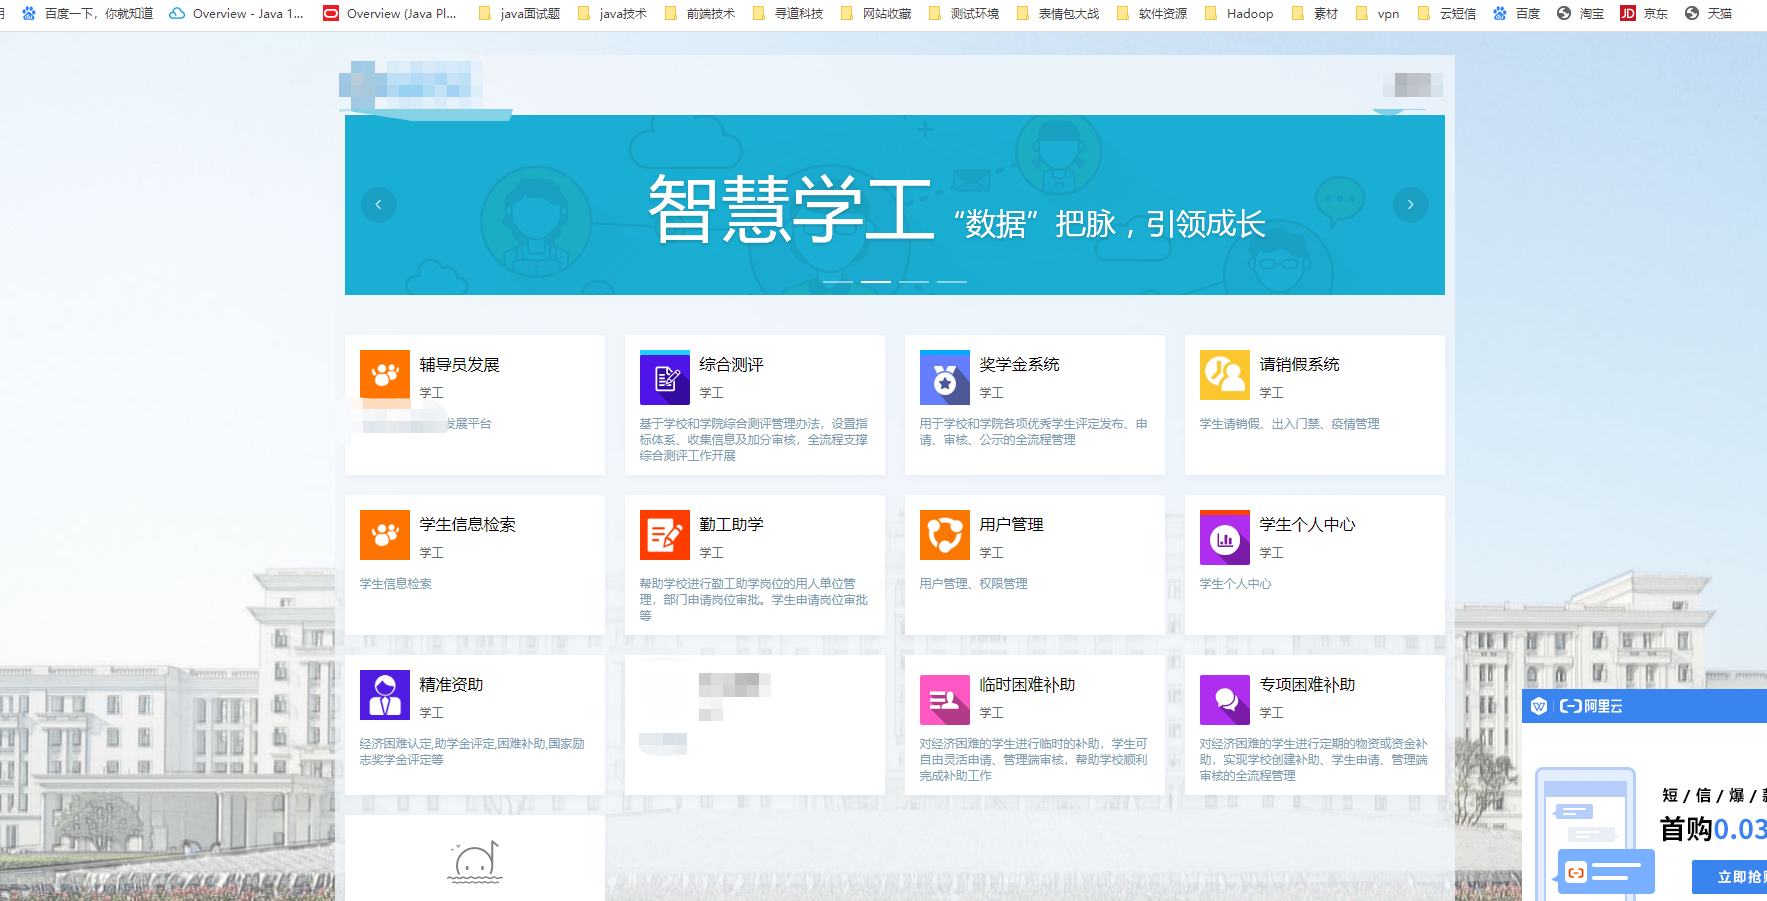Click the 学生信息检索 title
This screenshot has width=1767, height=901.
pos(467,525)
